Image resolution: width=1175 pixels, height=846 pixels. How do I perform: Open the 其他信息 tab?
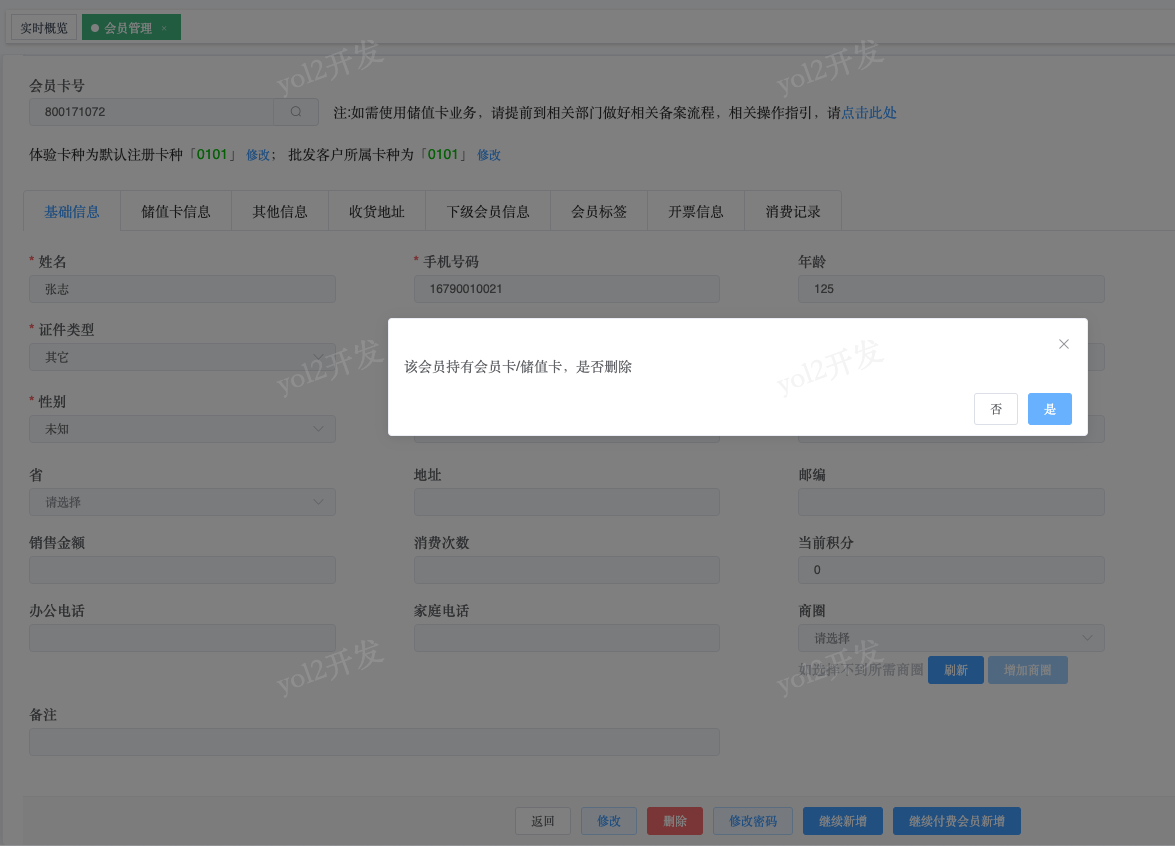click(280, 211)
